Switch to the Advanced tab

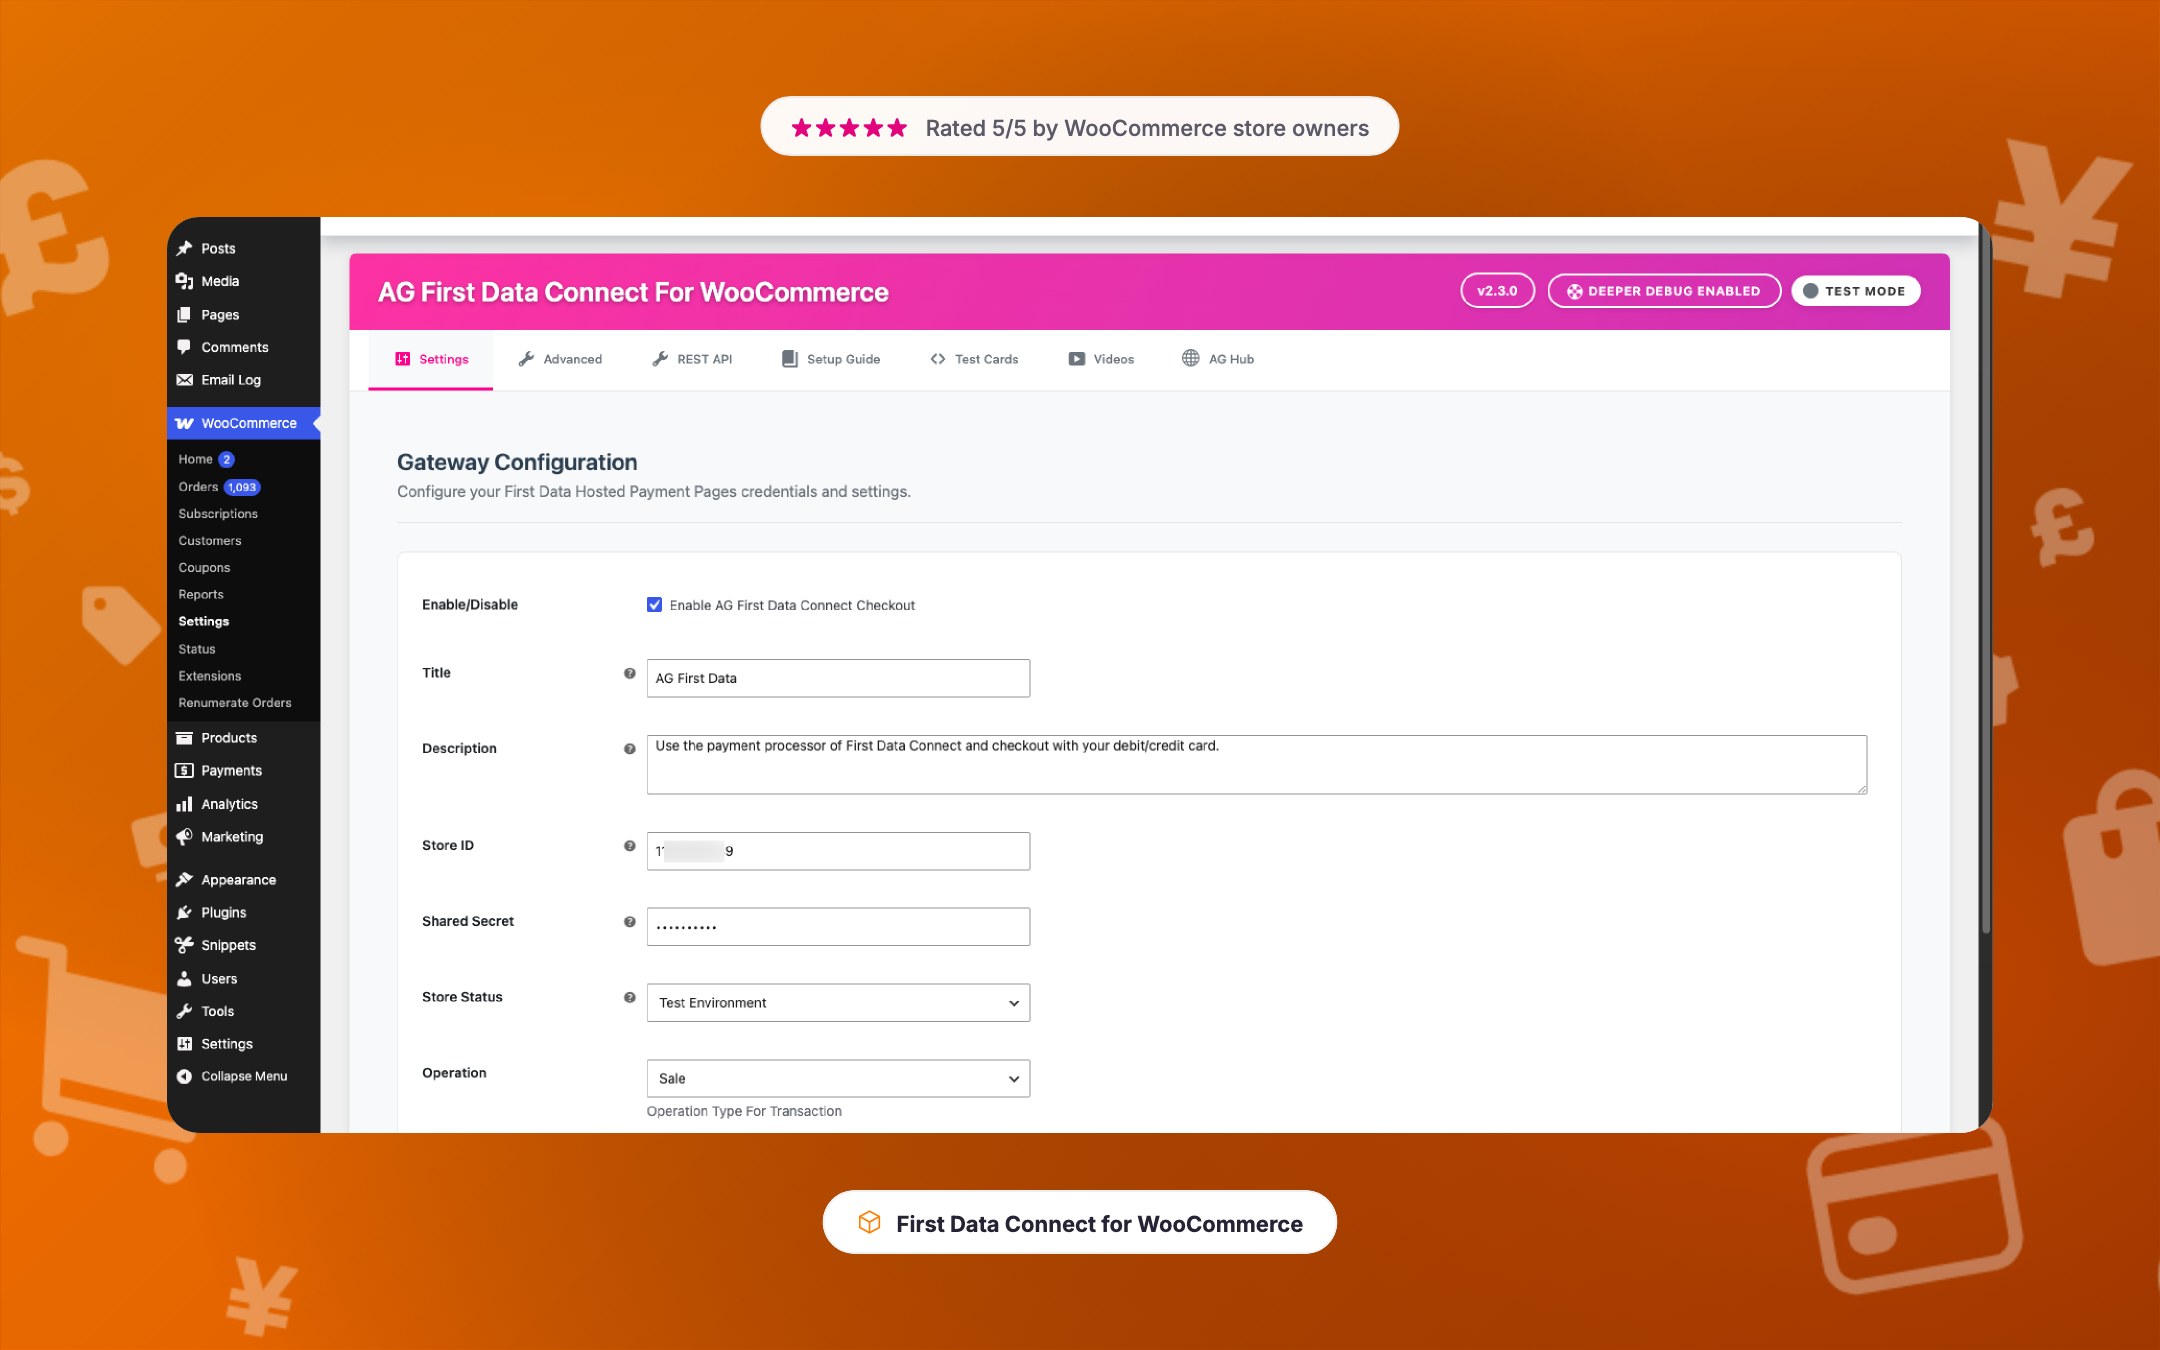(x=560, y=359)
